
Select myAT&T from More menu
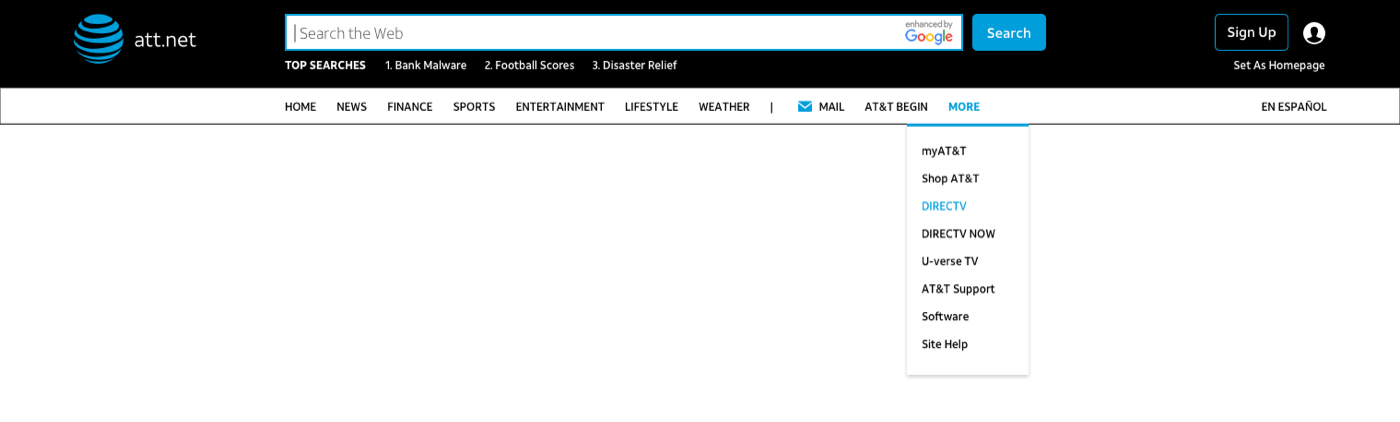pos(944,151)
